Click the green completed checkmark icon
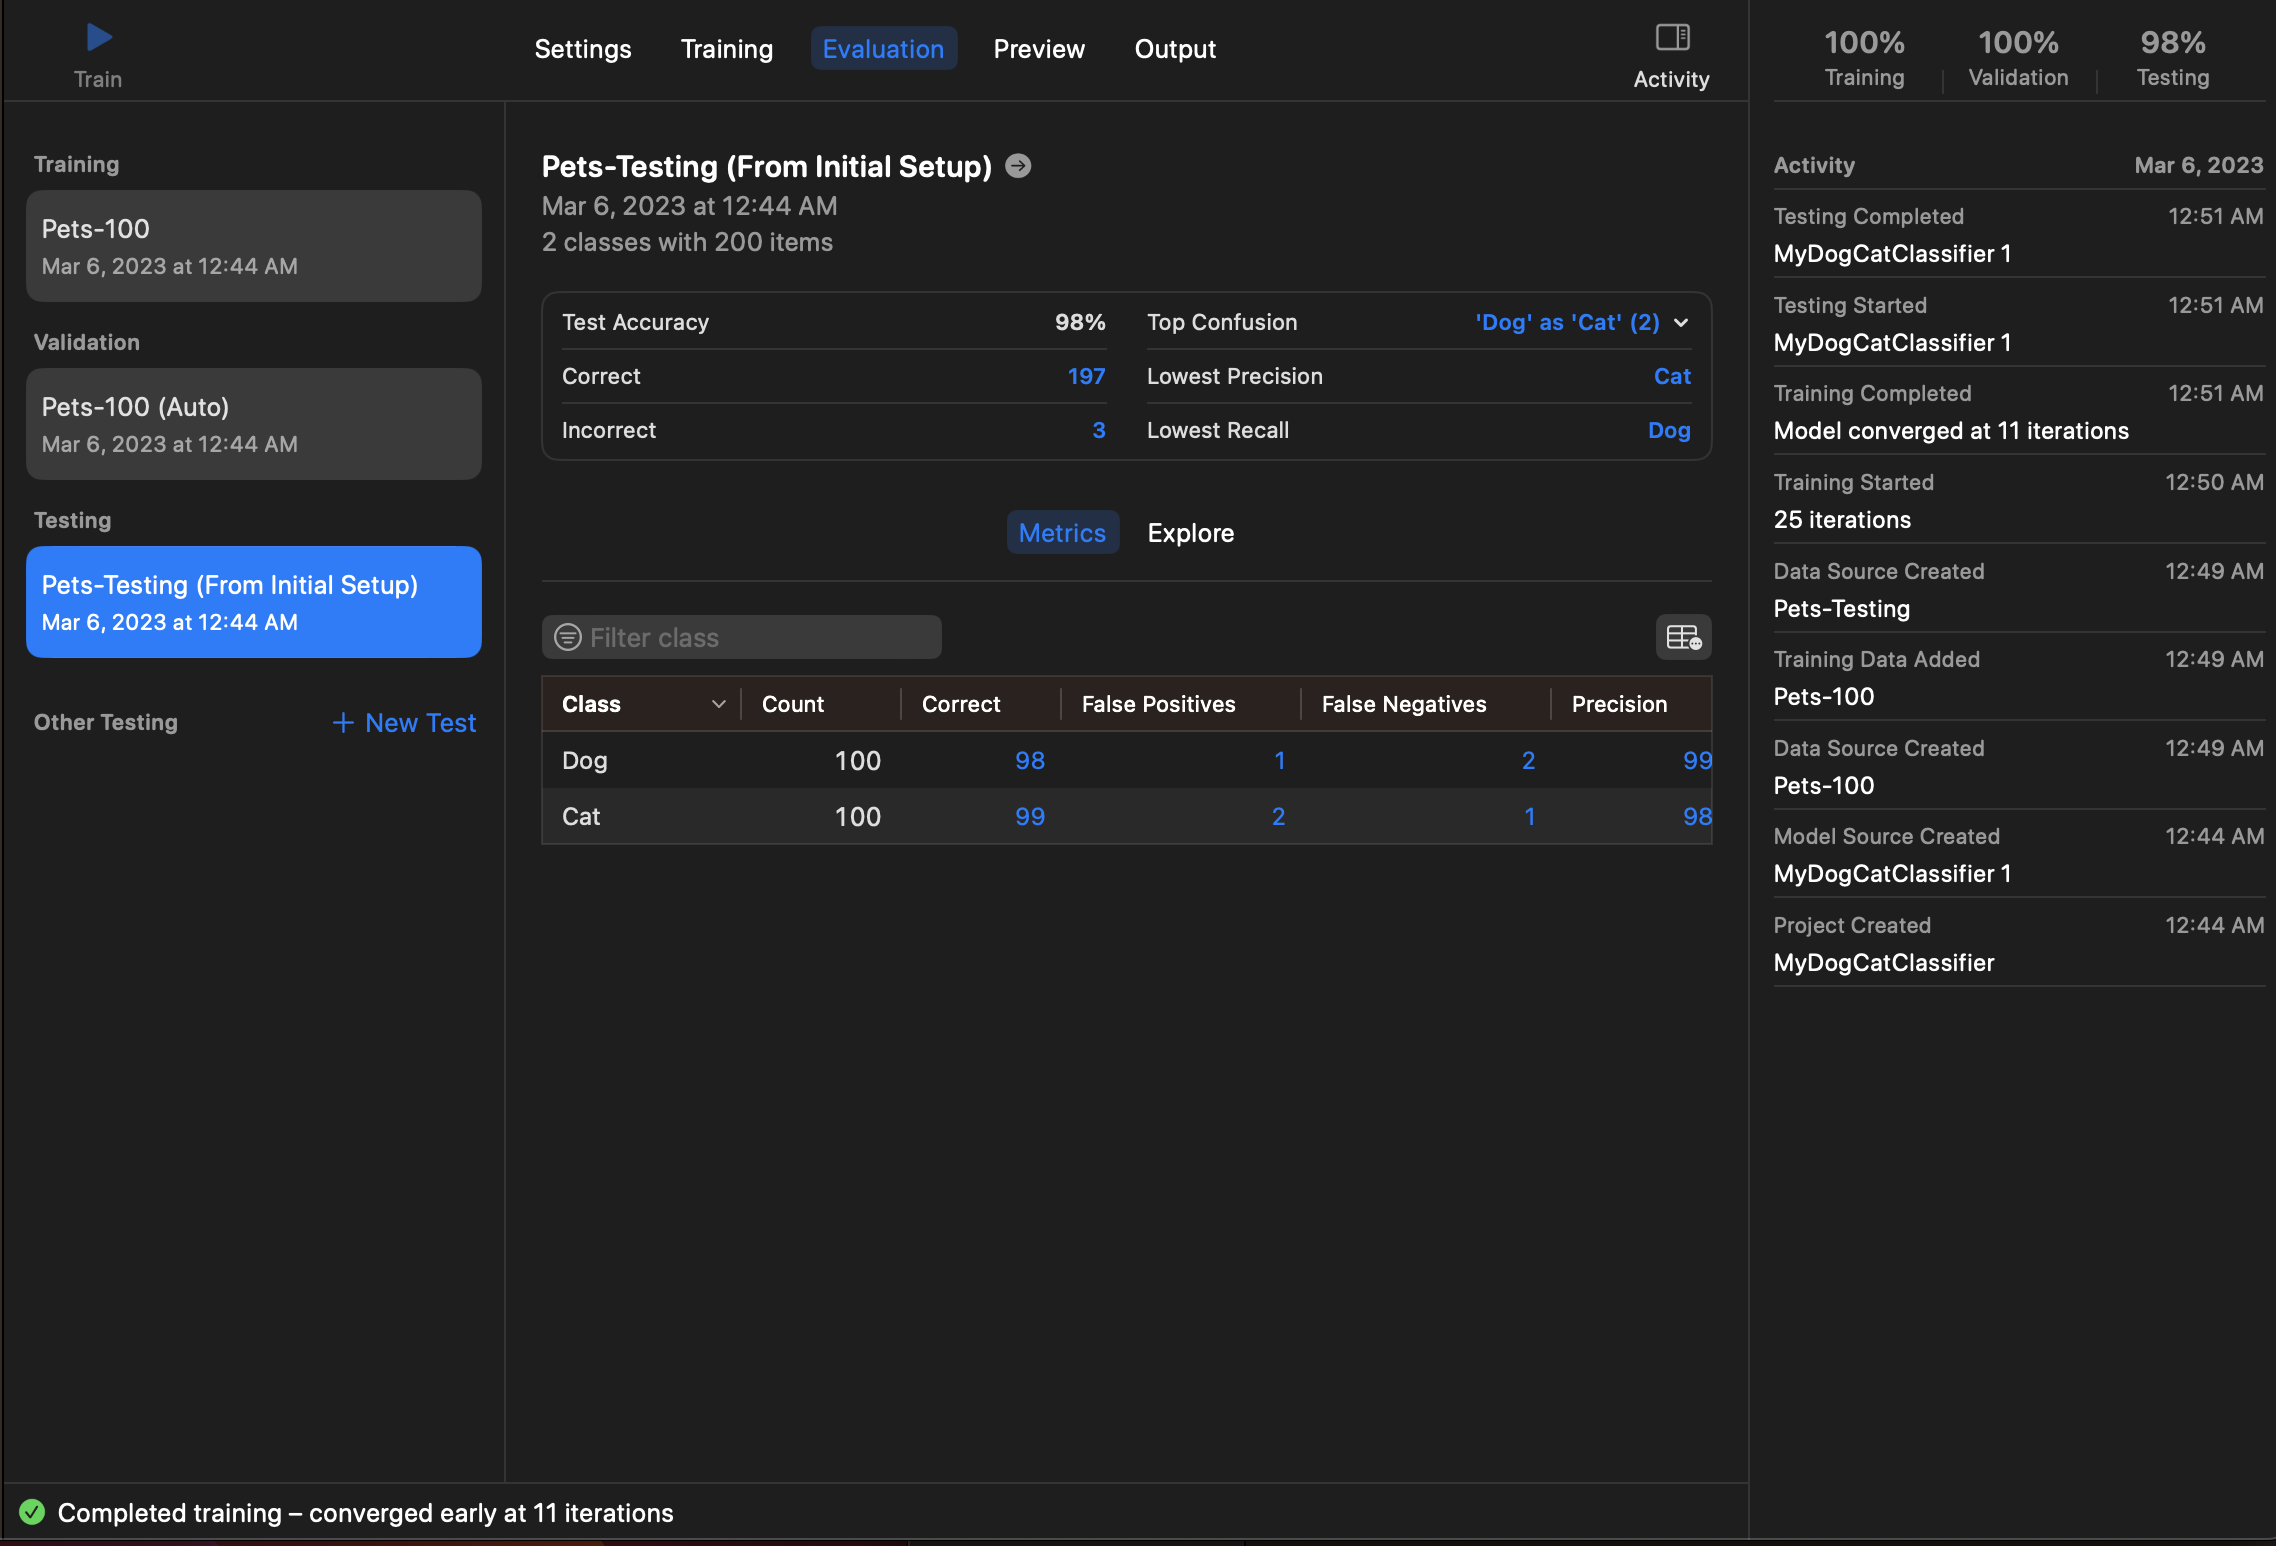The height and width of the screenshot is (1546, 2276). pyautogui.click(x=32, y=1512)
